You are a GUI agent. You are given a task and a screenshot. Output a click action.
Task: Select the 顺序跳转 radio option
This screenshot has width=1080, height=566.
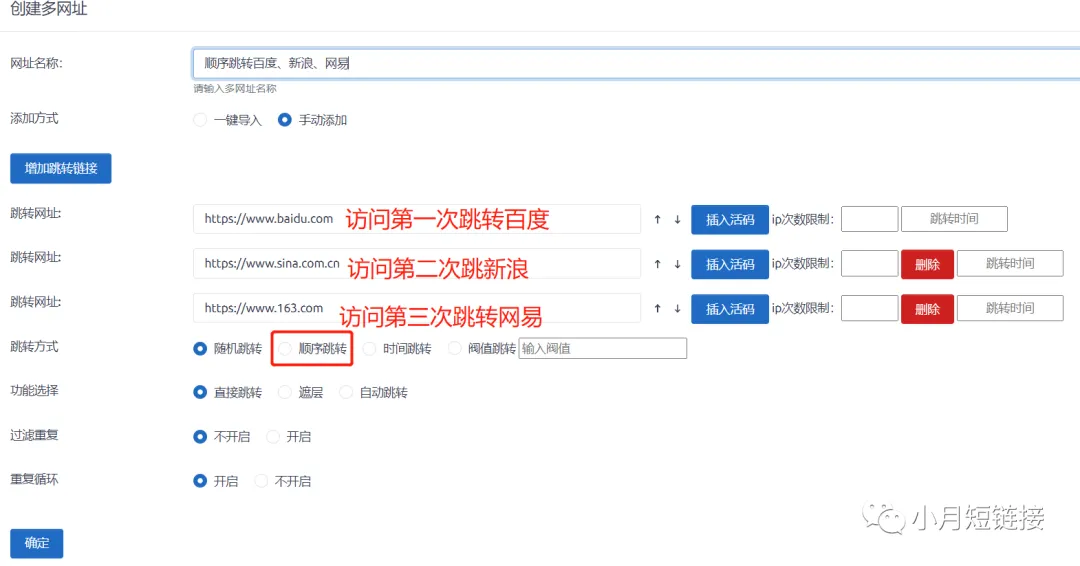[x=286, y=349]
